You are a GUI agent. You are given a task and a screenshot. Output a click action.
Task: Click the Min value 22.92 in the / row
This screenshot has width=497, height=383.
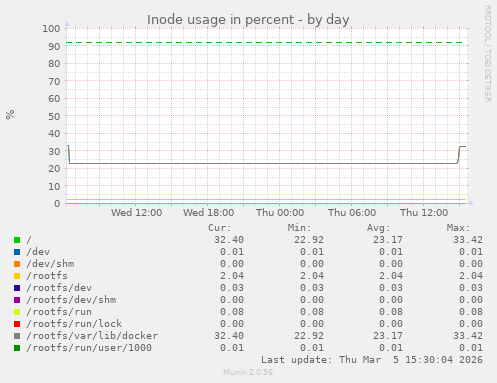309,240
